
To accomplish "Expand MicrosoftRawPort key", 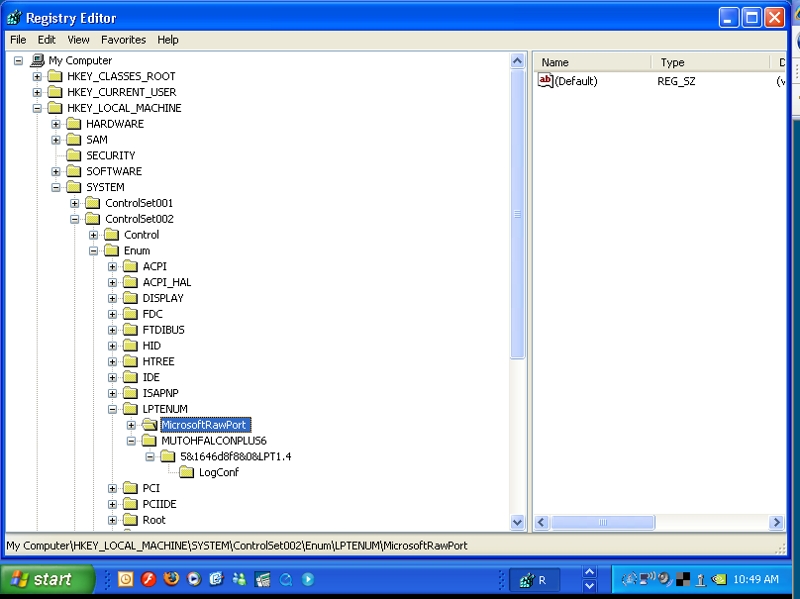I will click(132, 425).
